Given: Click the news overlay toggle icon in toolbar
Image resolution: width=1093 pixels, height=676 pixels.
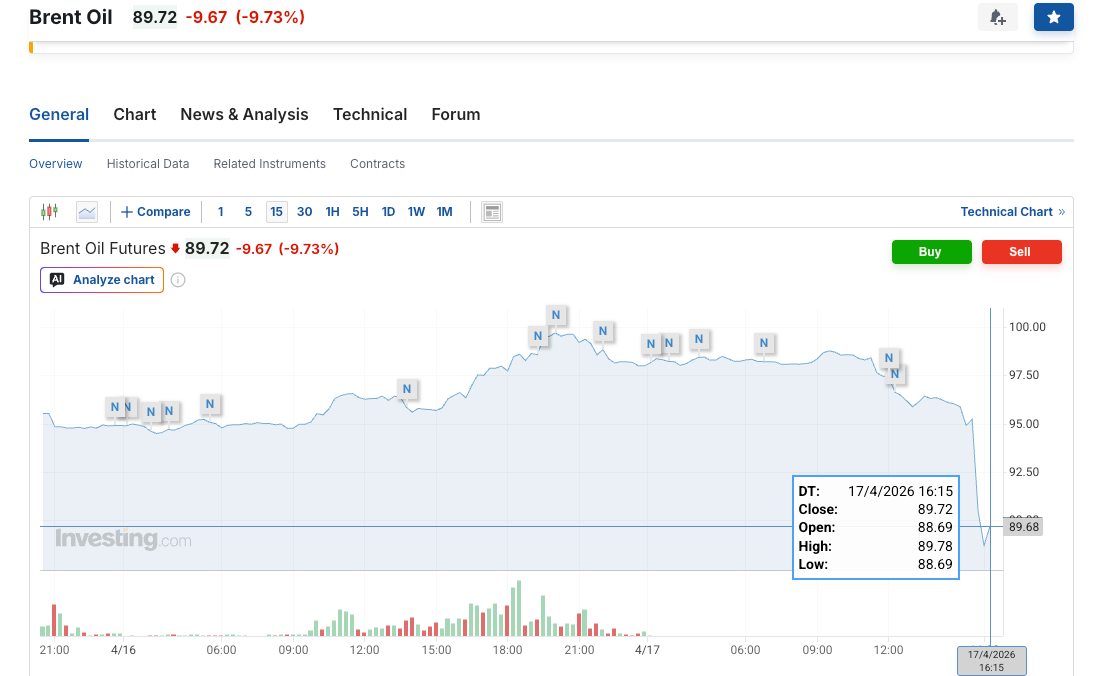Looking at the screenshot, I should pos(491,212).
